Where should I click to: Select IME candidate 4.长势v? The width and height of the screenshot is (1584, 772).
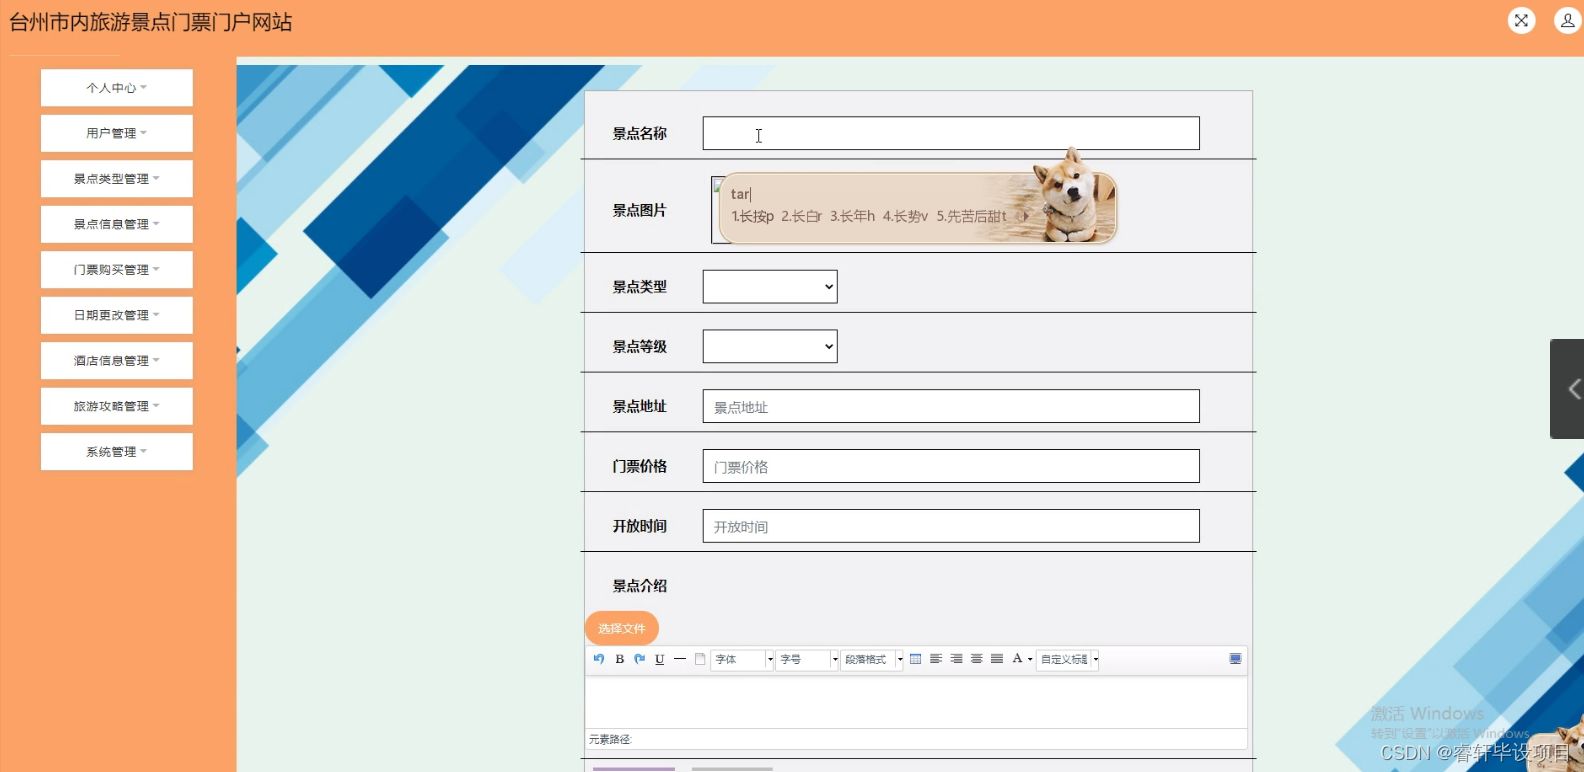(x=905, y=216)
